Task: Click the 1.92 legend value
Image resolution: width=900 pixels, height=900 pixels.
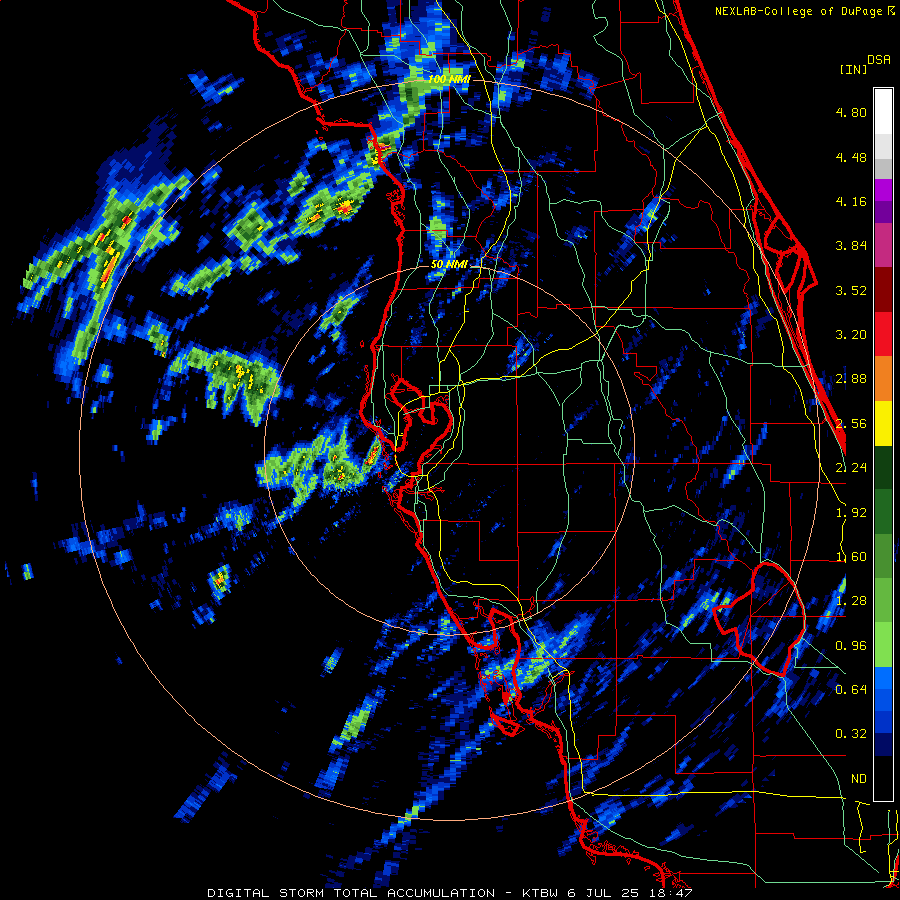Action: click(851, 513)
